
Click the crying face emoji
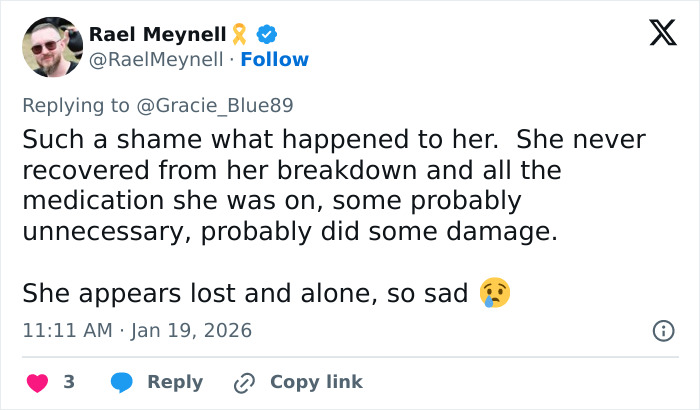(x=495, y=293)
